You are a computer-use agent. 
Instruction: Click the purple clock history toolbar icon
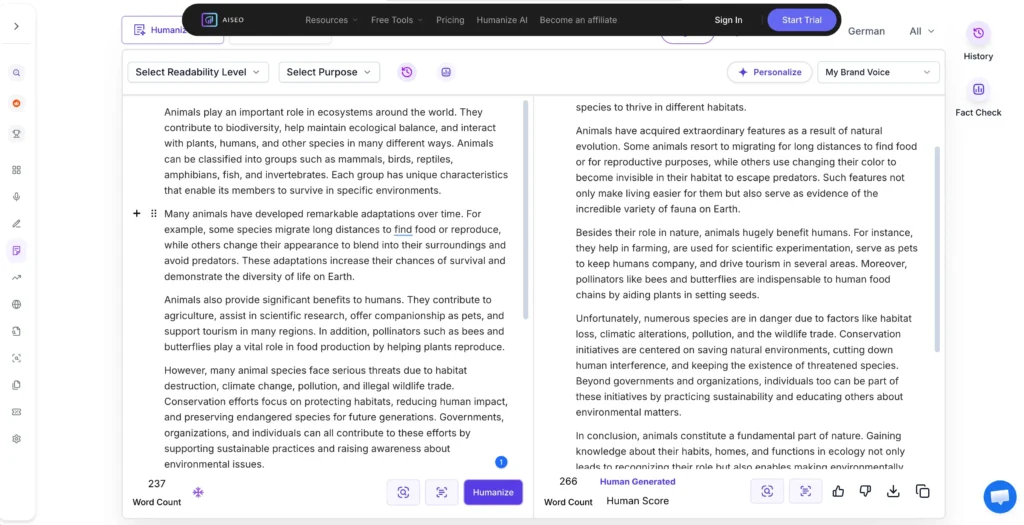(x=407, y=72)
